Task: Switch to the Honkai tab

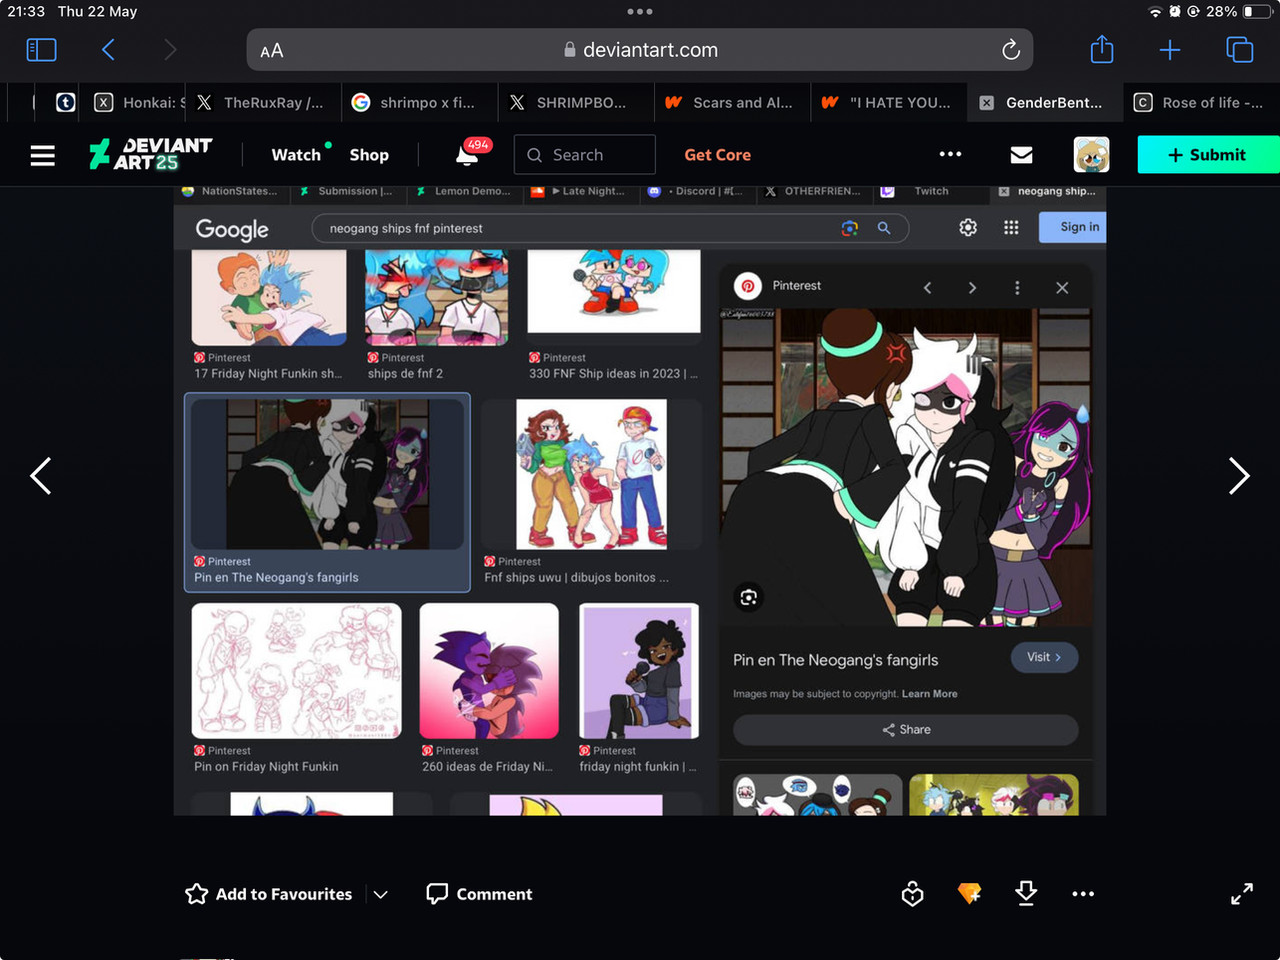Action: 138,102
